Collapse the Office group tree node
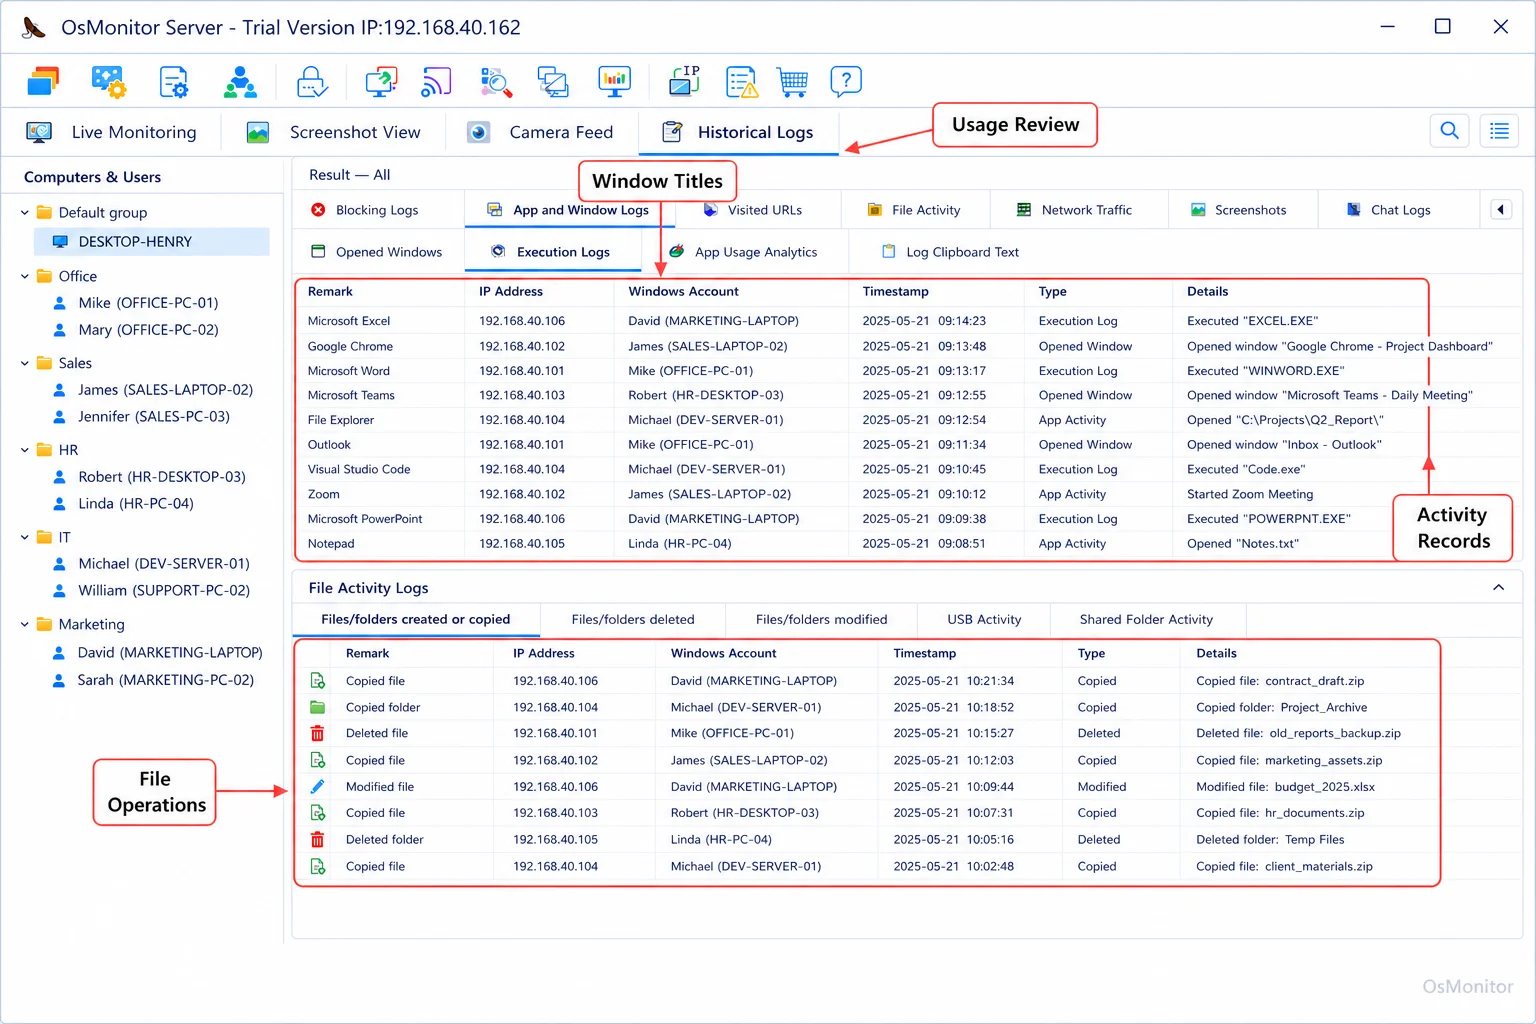This screenshot has height=1024, width=1536. point(25,276)
